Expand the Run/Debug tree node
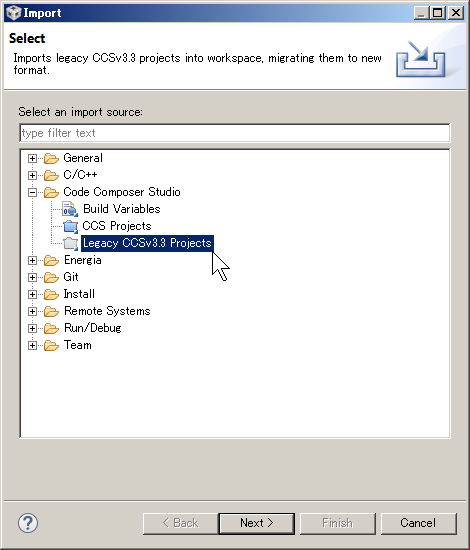This screenshot has width=470, height=550. pos(32,328)
